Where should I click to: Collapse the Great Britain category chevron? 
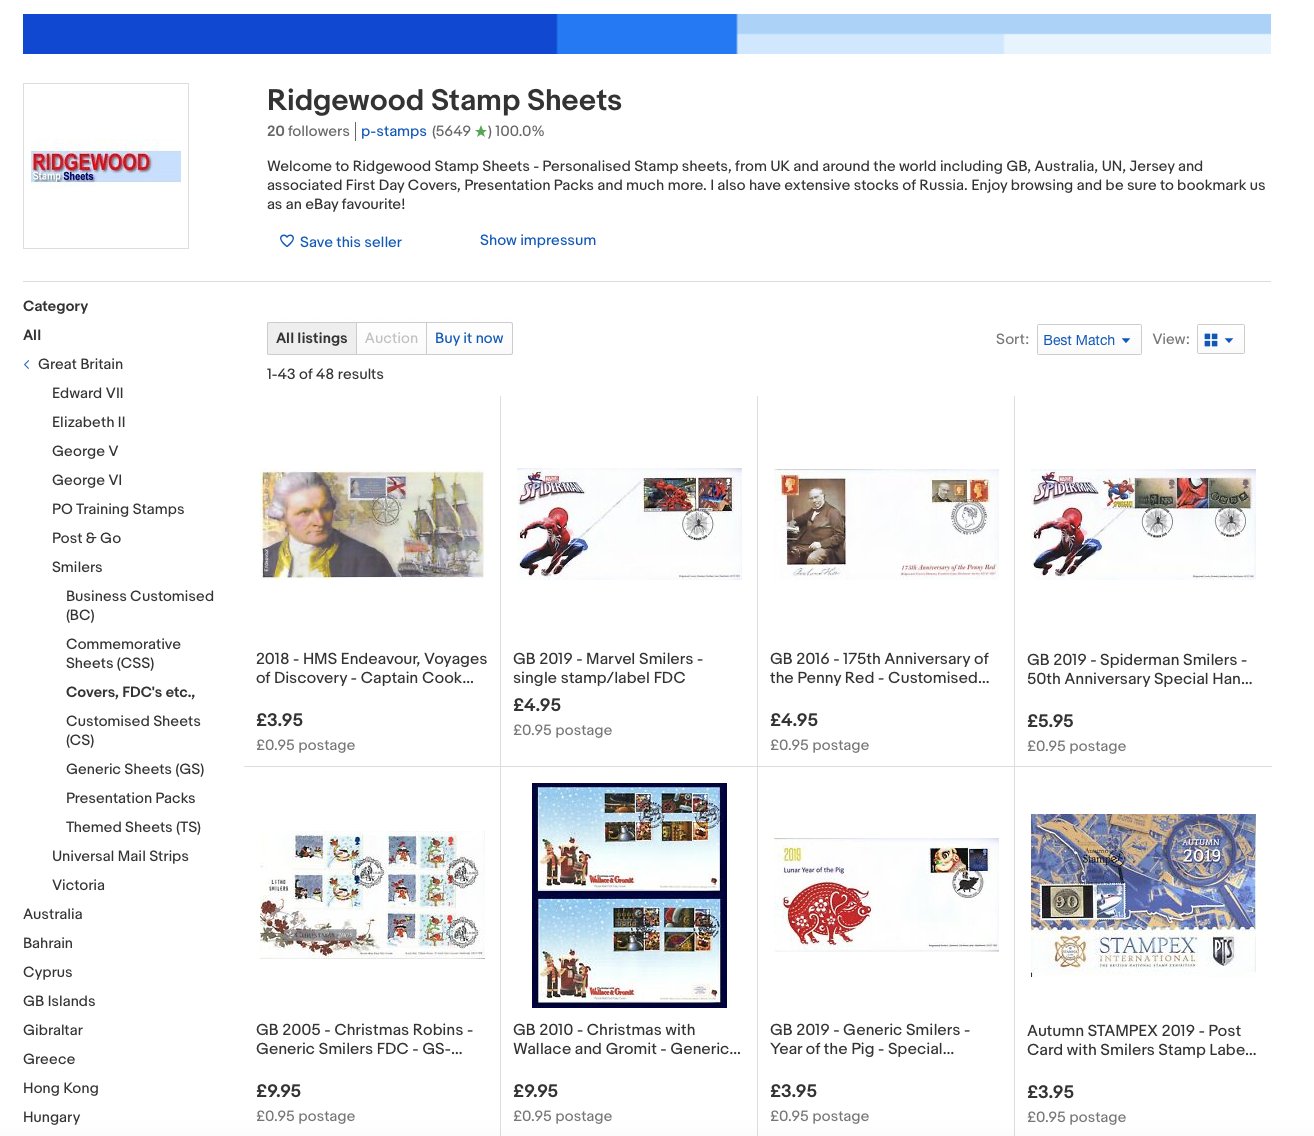pyautogui.click(x=27, y=365)
